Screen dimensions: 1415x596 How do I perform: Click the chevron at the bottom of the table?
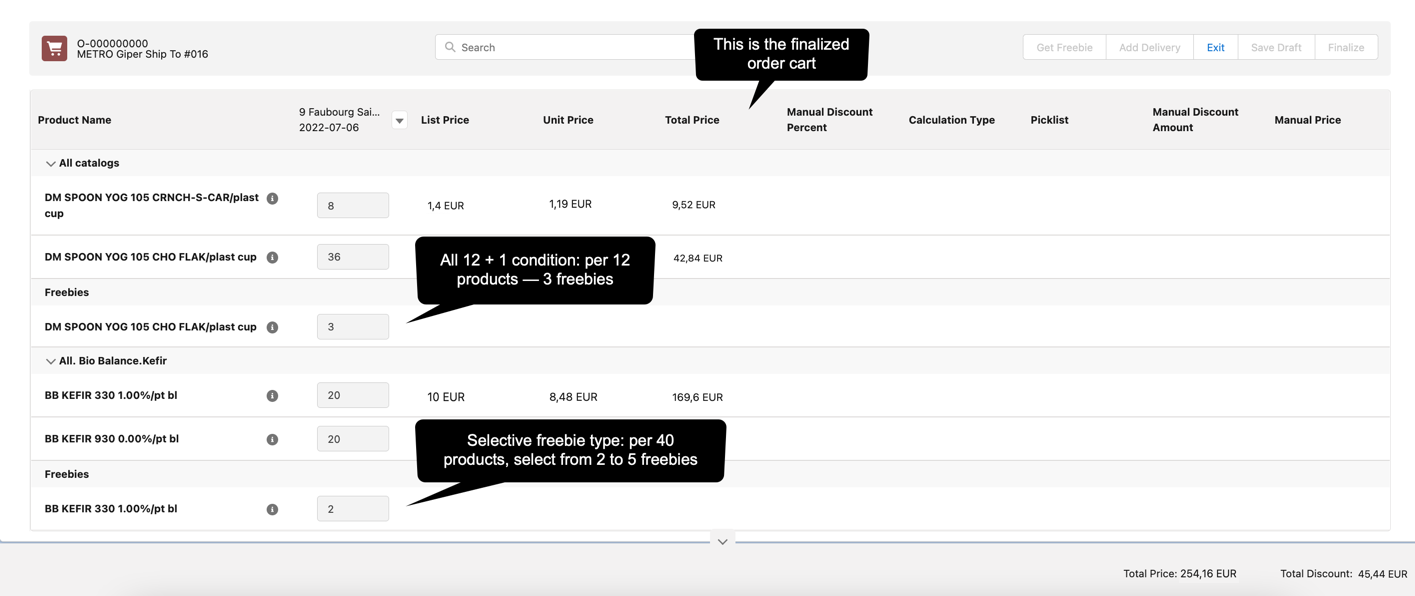[x=722, y=540]
